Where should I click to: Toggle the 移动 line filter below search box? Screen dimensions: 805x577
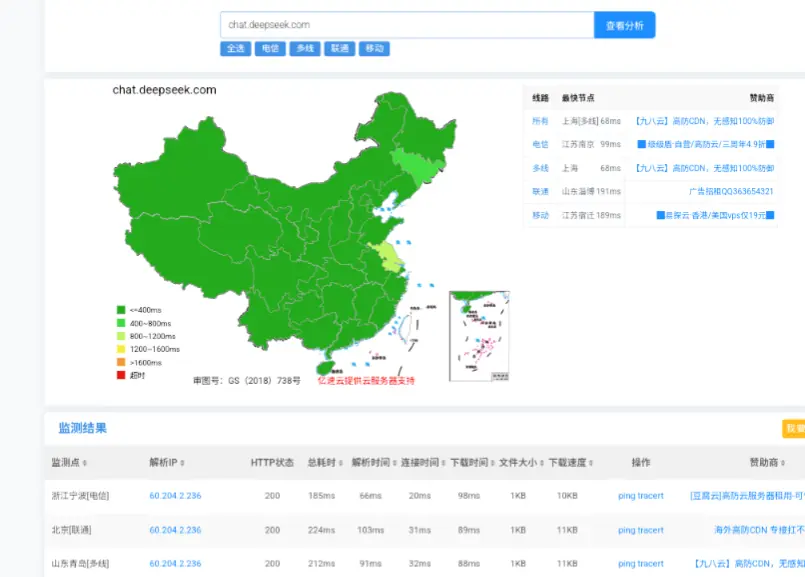(374, 48)
